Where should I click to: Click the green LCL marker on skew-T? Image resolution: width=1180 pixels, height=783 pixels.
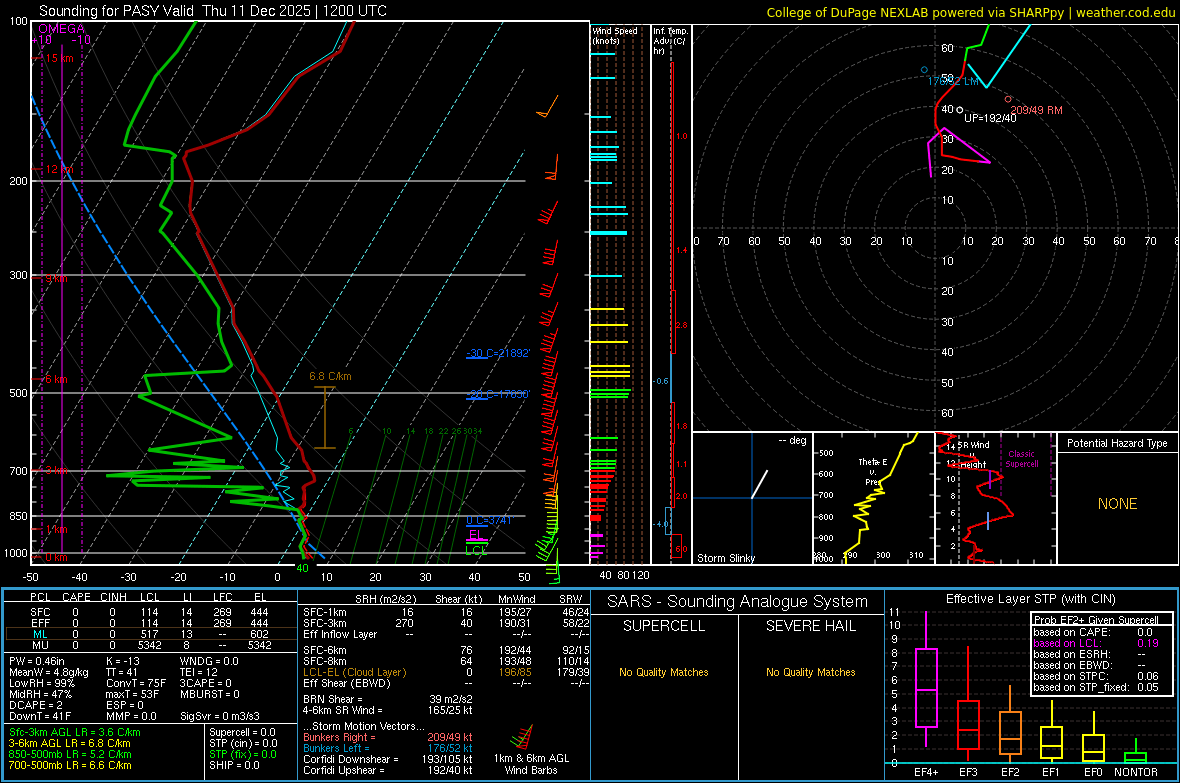click(476, 550)
